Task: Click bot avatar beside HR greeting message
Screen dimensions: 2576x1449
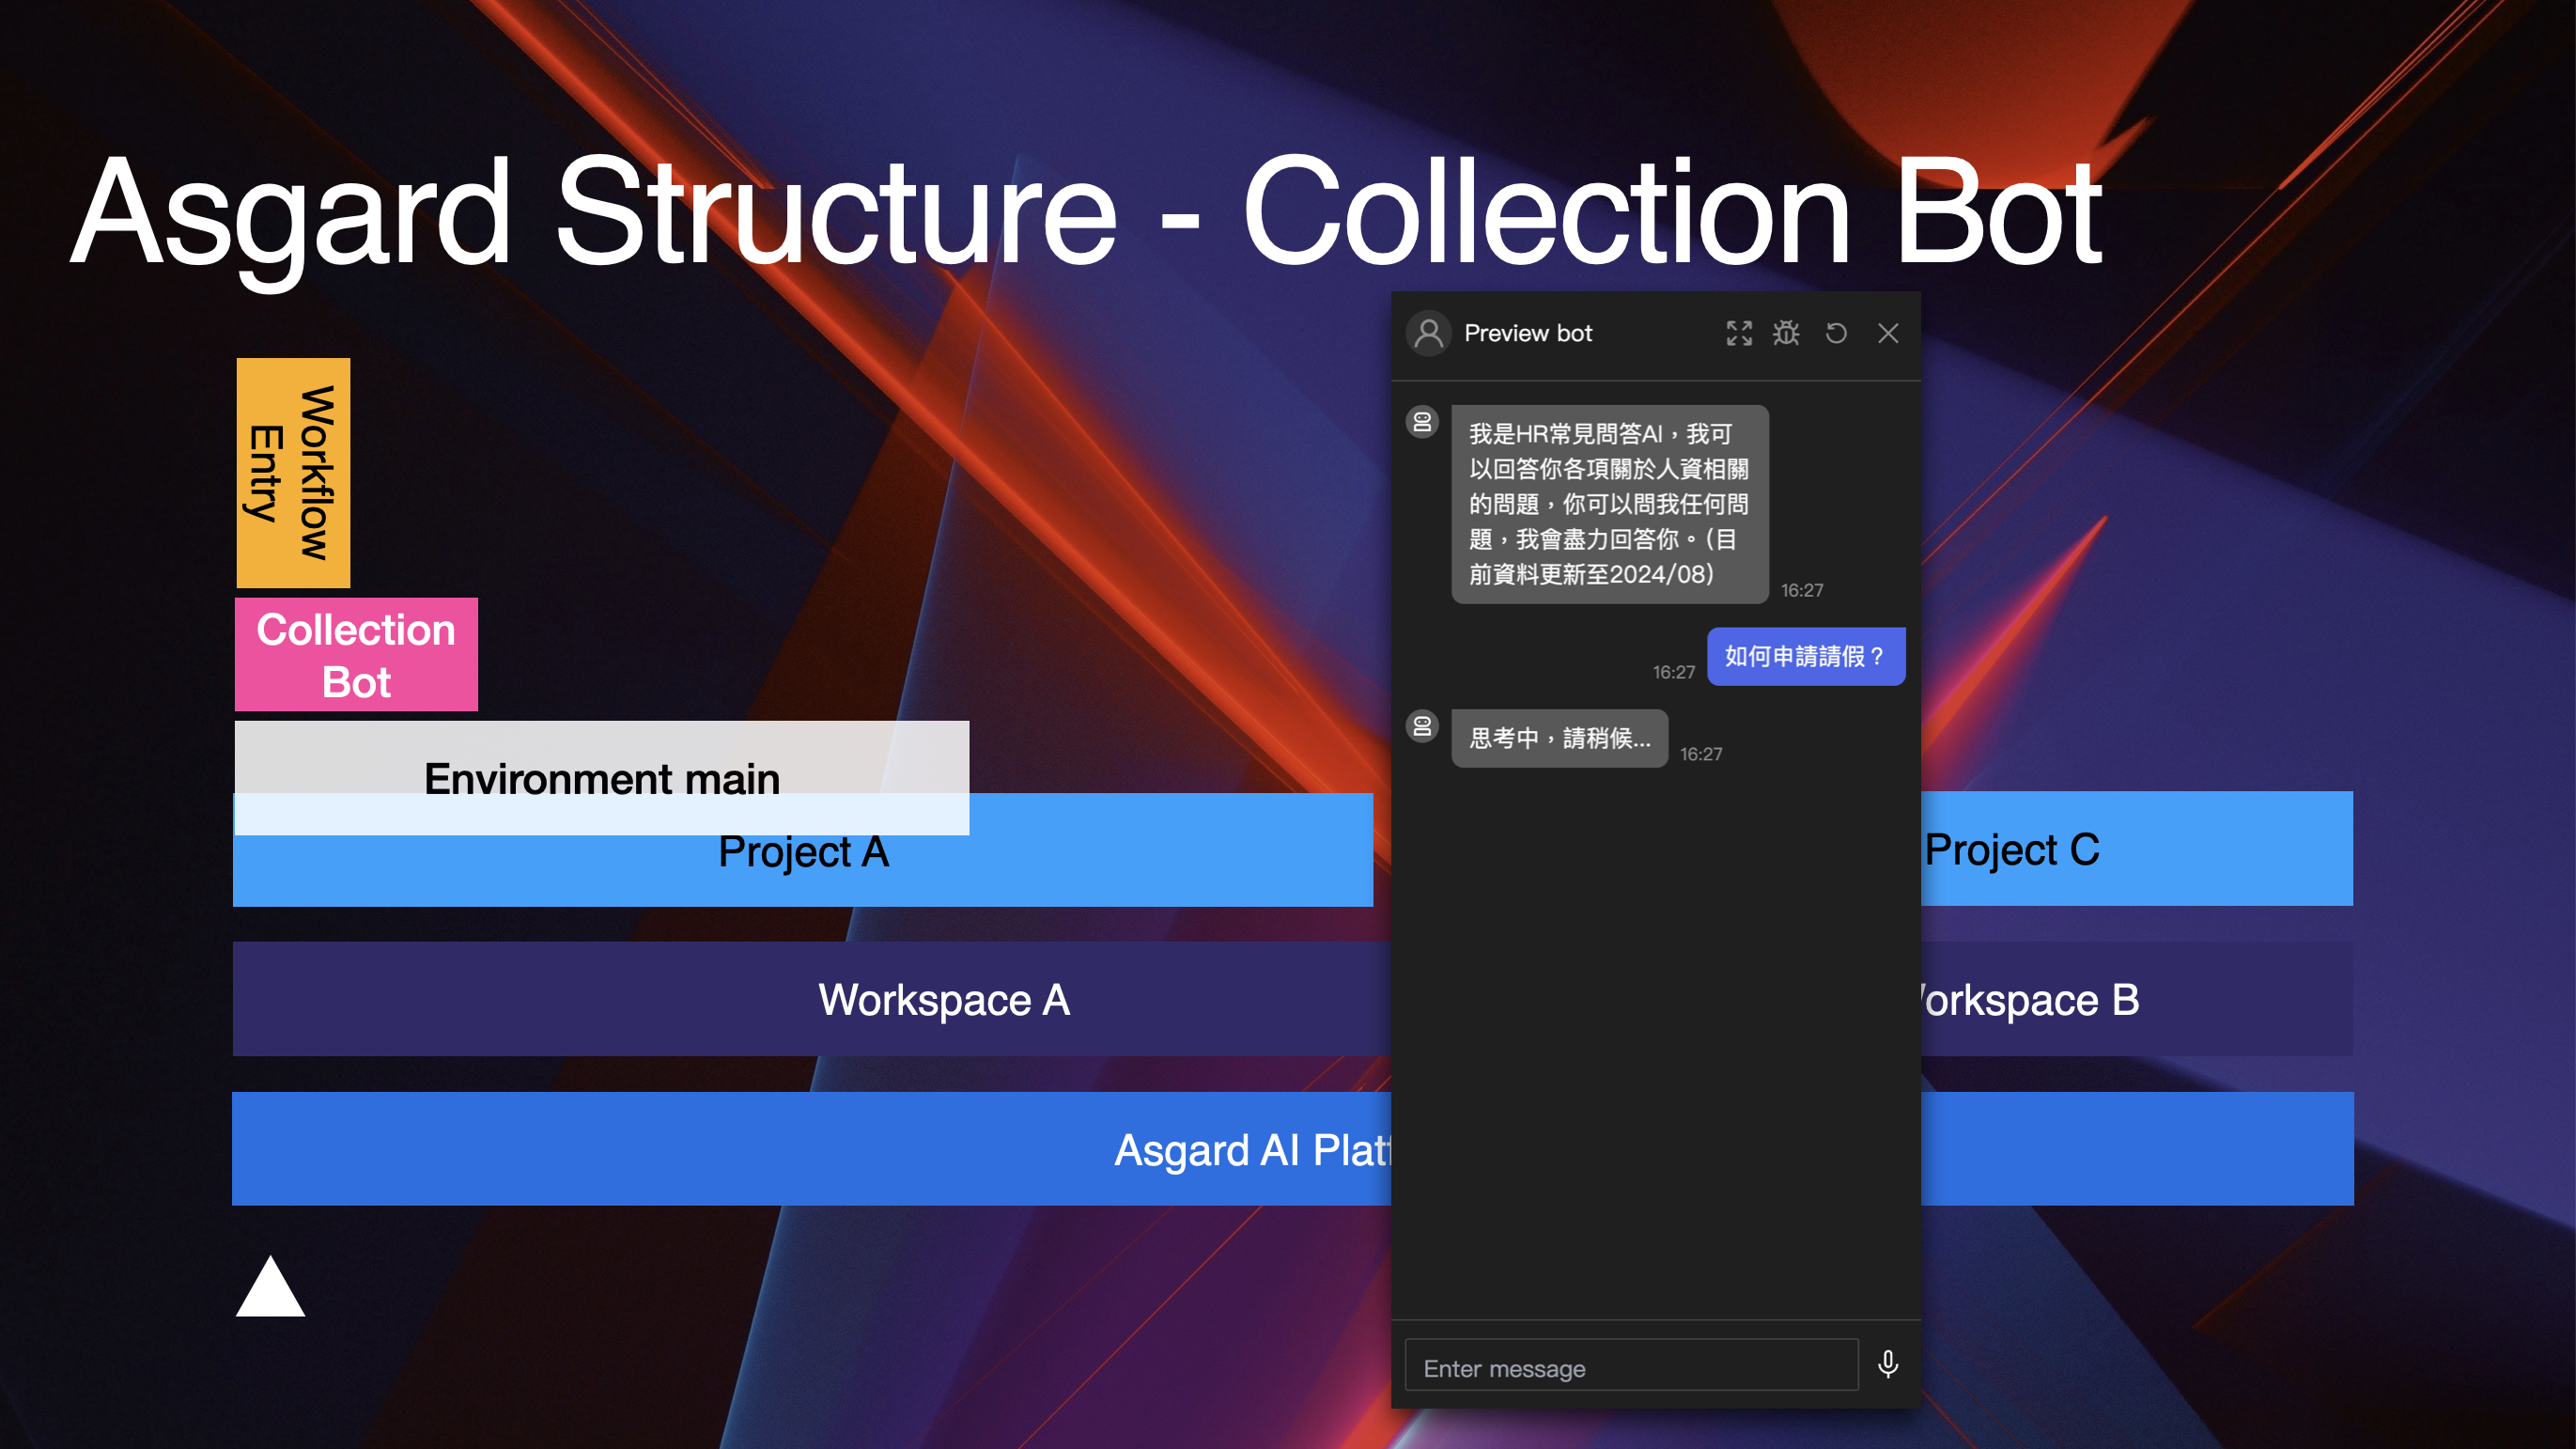Action: click(1422, 422)
